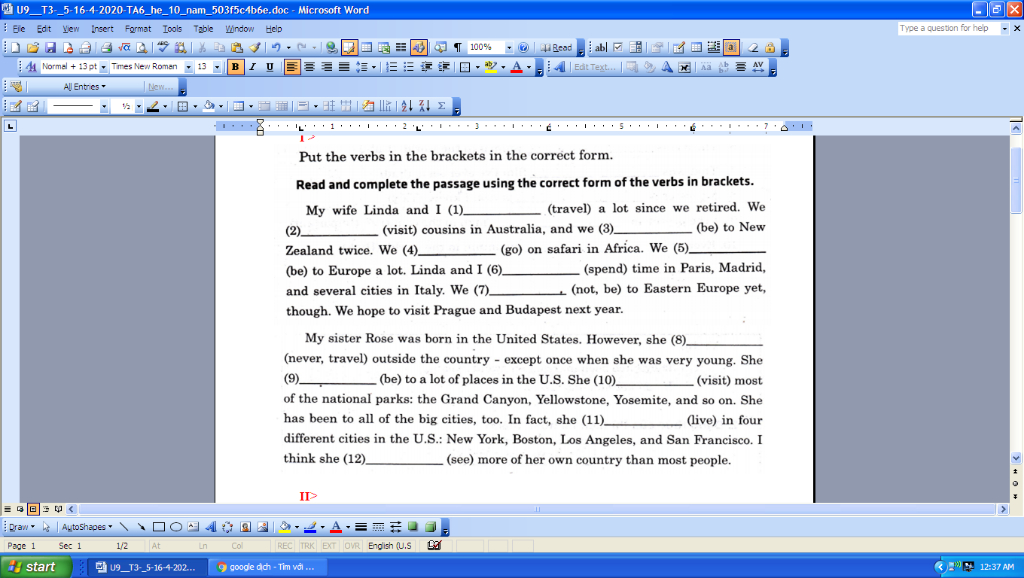The image size is (1024, 578).
Task: Click the U9__T3 Word taskbar button
Action: [149, 567]
